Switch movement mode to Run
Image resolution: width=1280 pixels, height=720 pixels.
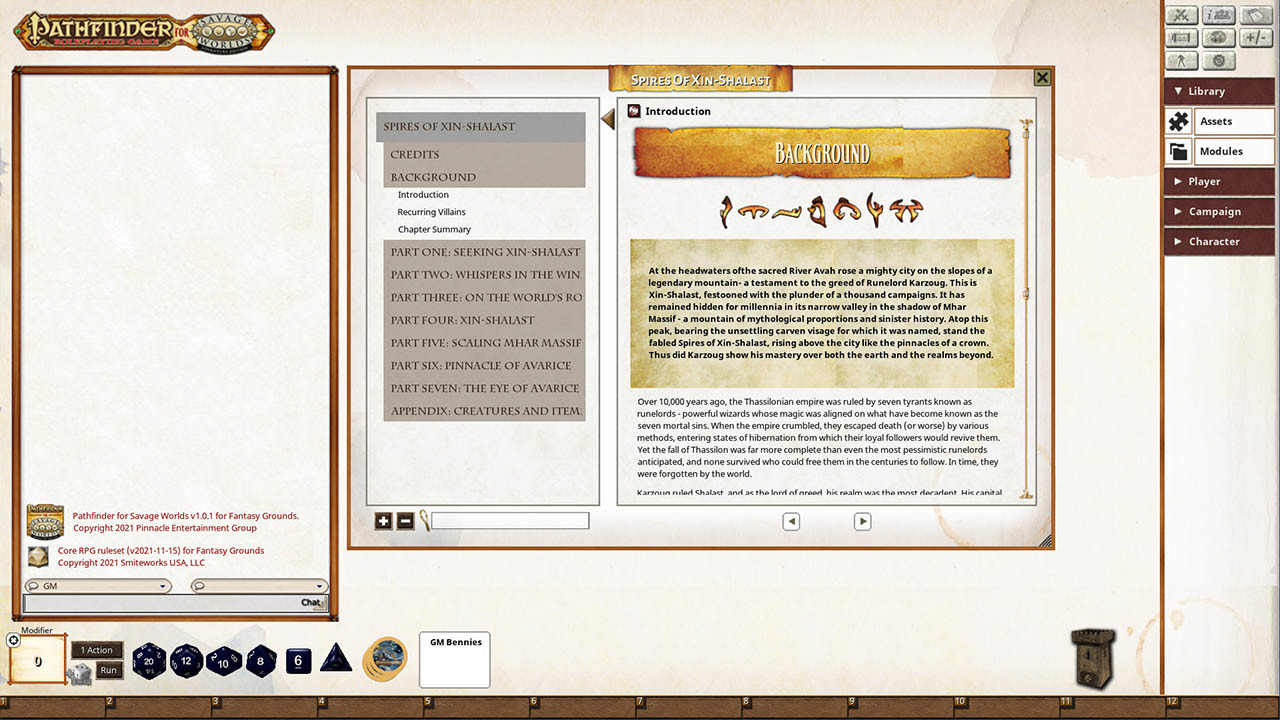108,670
